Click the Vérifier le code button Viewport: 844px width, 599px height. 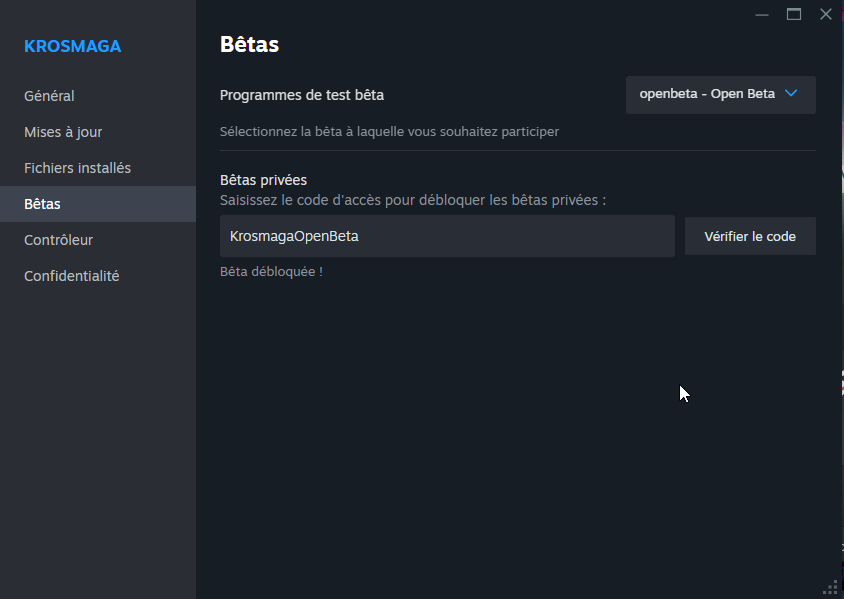(750, 236)
